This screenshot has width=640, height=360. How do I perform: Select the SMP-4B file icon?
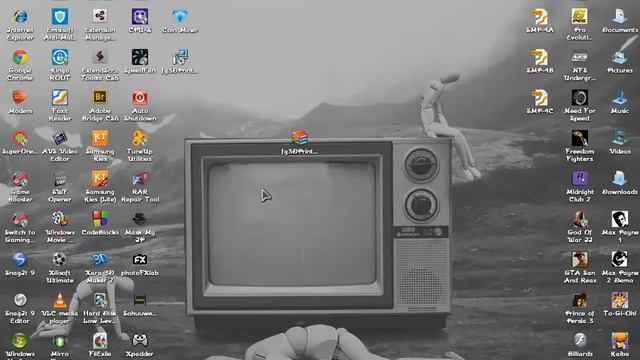point(540,58)
